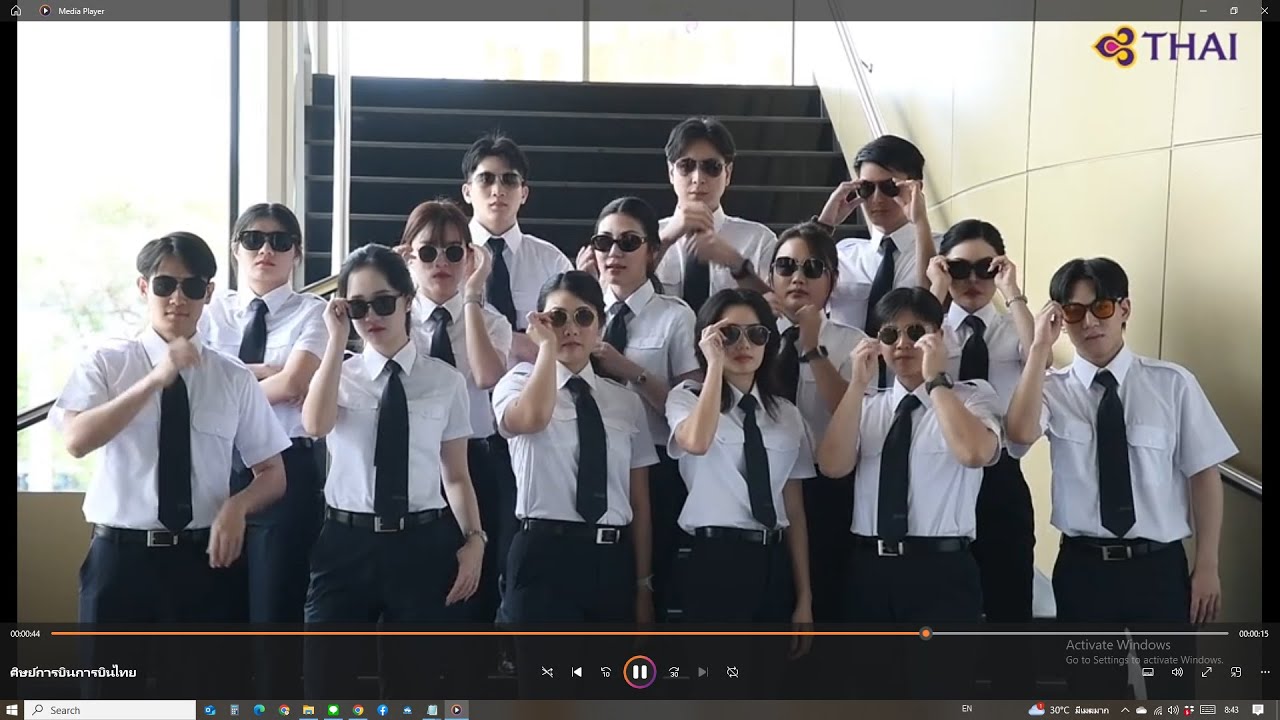1280x720 pixels.
Task: Open Outlook from the taskbar
Action: [210, 710]
